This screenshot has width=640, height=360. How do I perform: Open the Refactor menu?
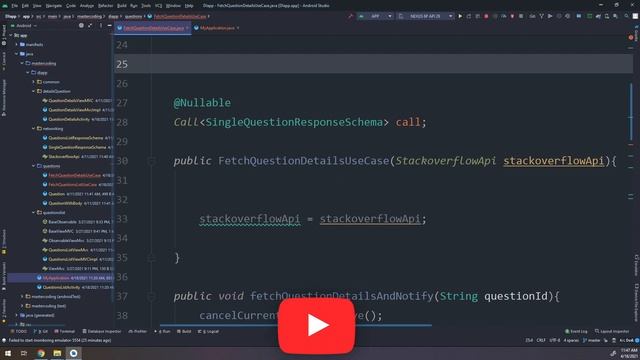tap(105, 6)
